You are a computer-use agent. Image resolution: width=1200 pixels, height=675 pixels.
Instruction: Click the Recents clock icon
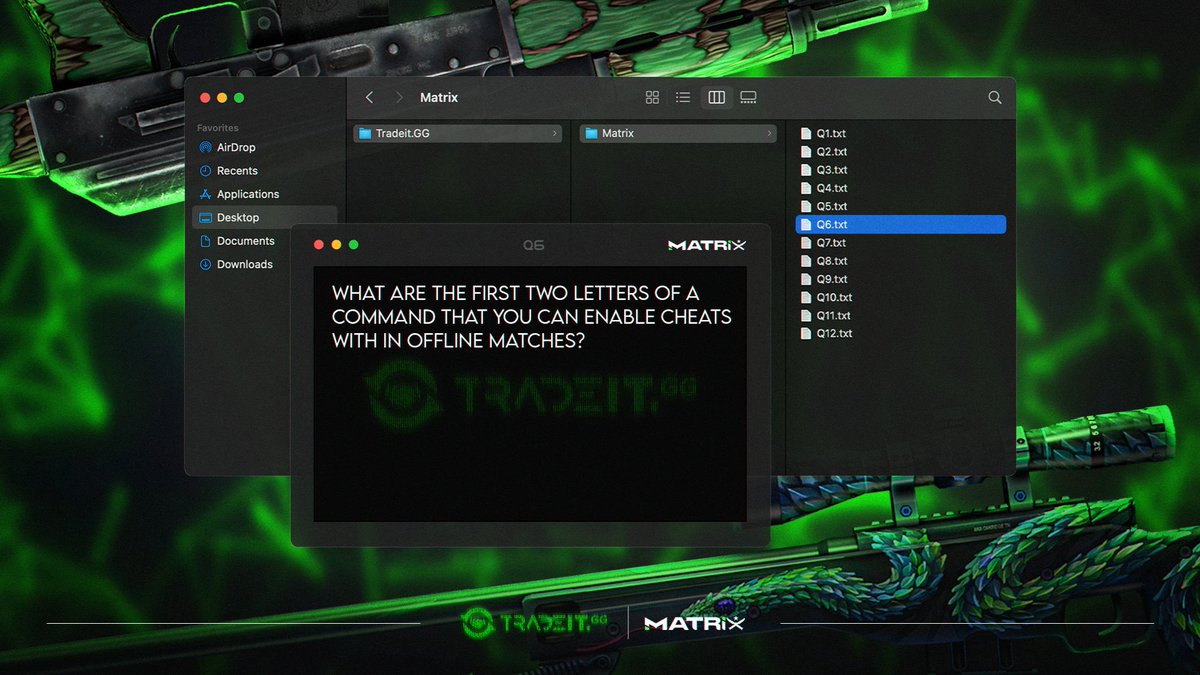206,171
